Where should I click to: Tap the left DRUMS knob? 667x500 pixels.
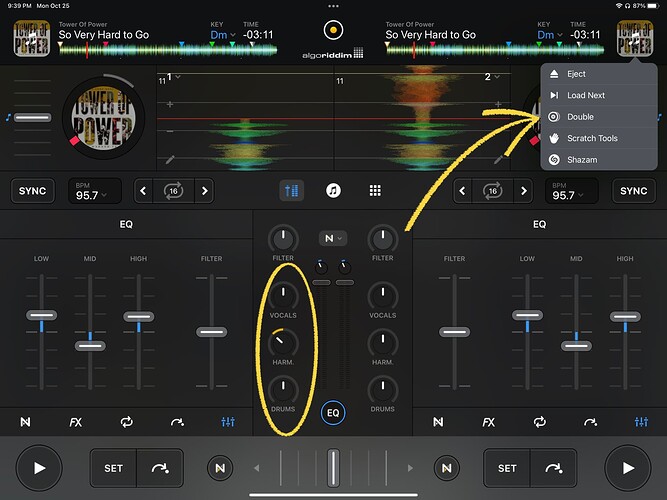coord(283,390)
